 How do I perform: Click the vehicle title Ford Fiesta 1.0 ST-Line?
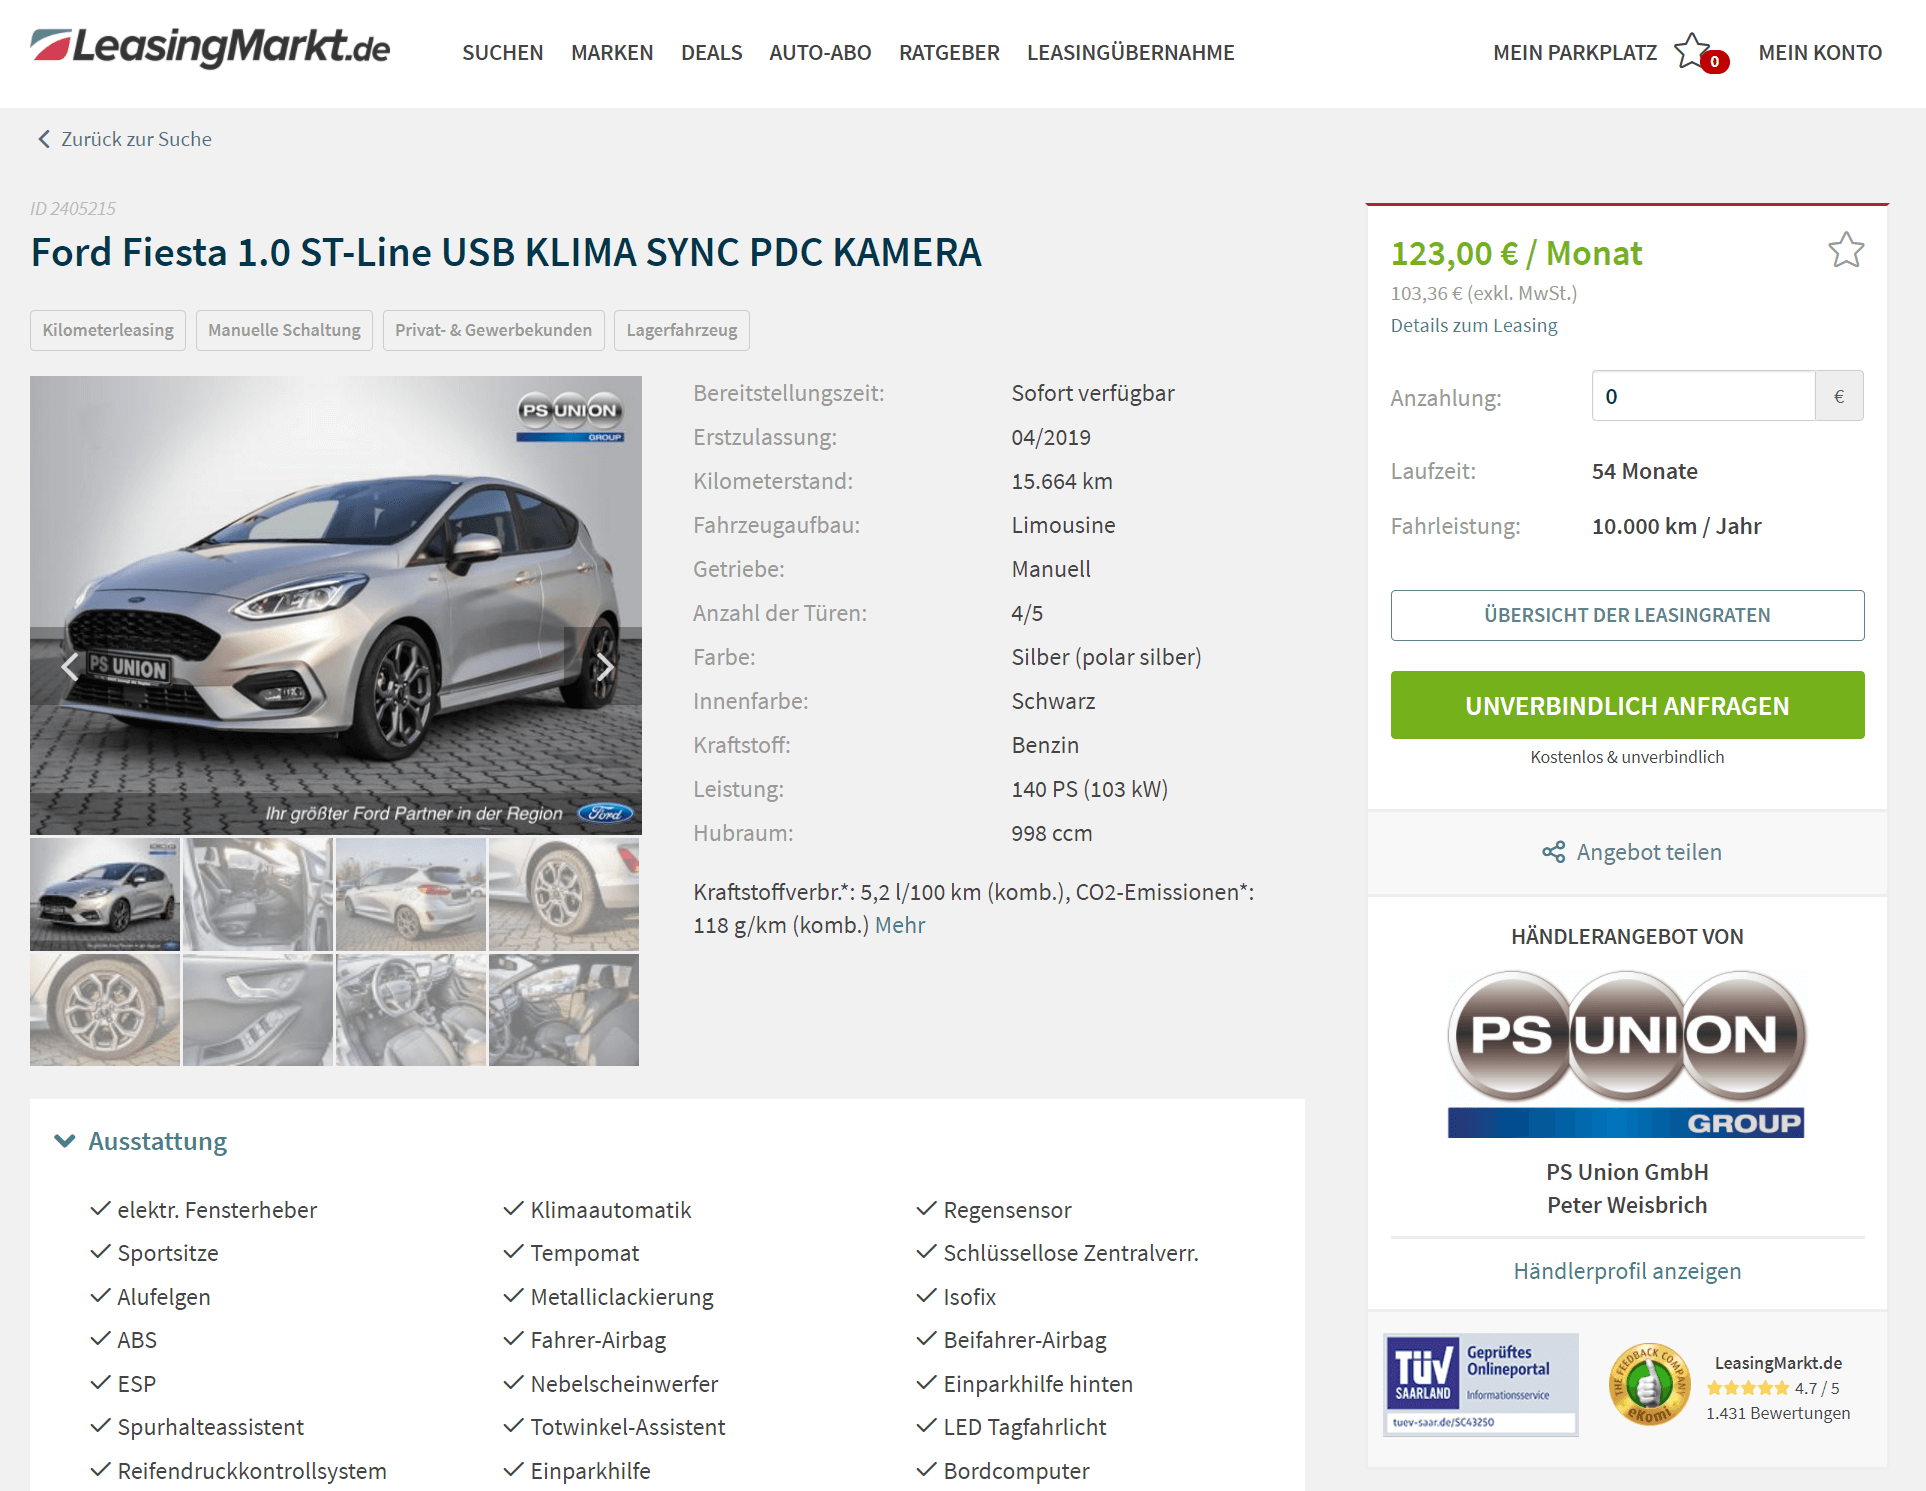point(506,252)
